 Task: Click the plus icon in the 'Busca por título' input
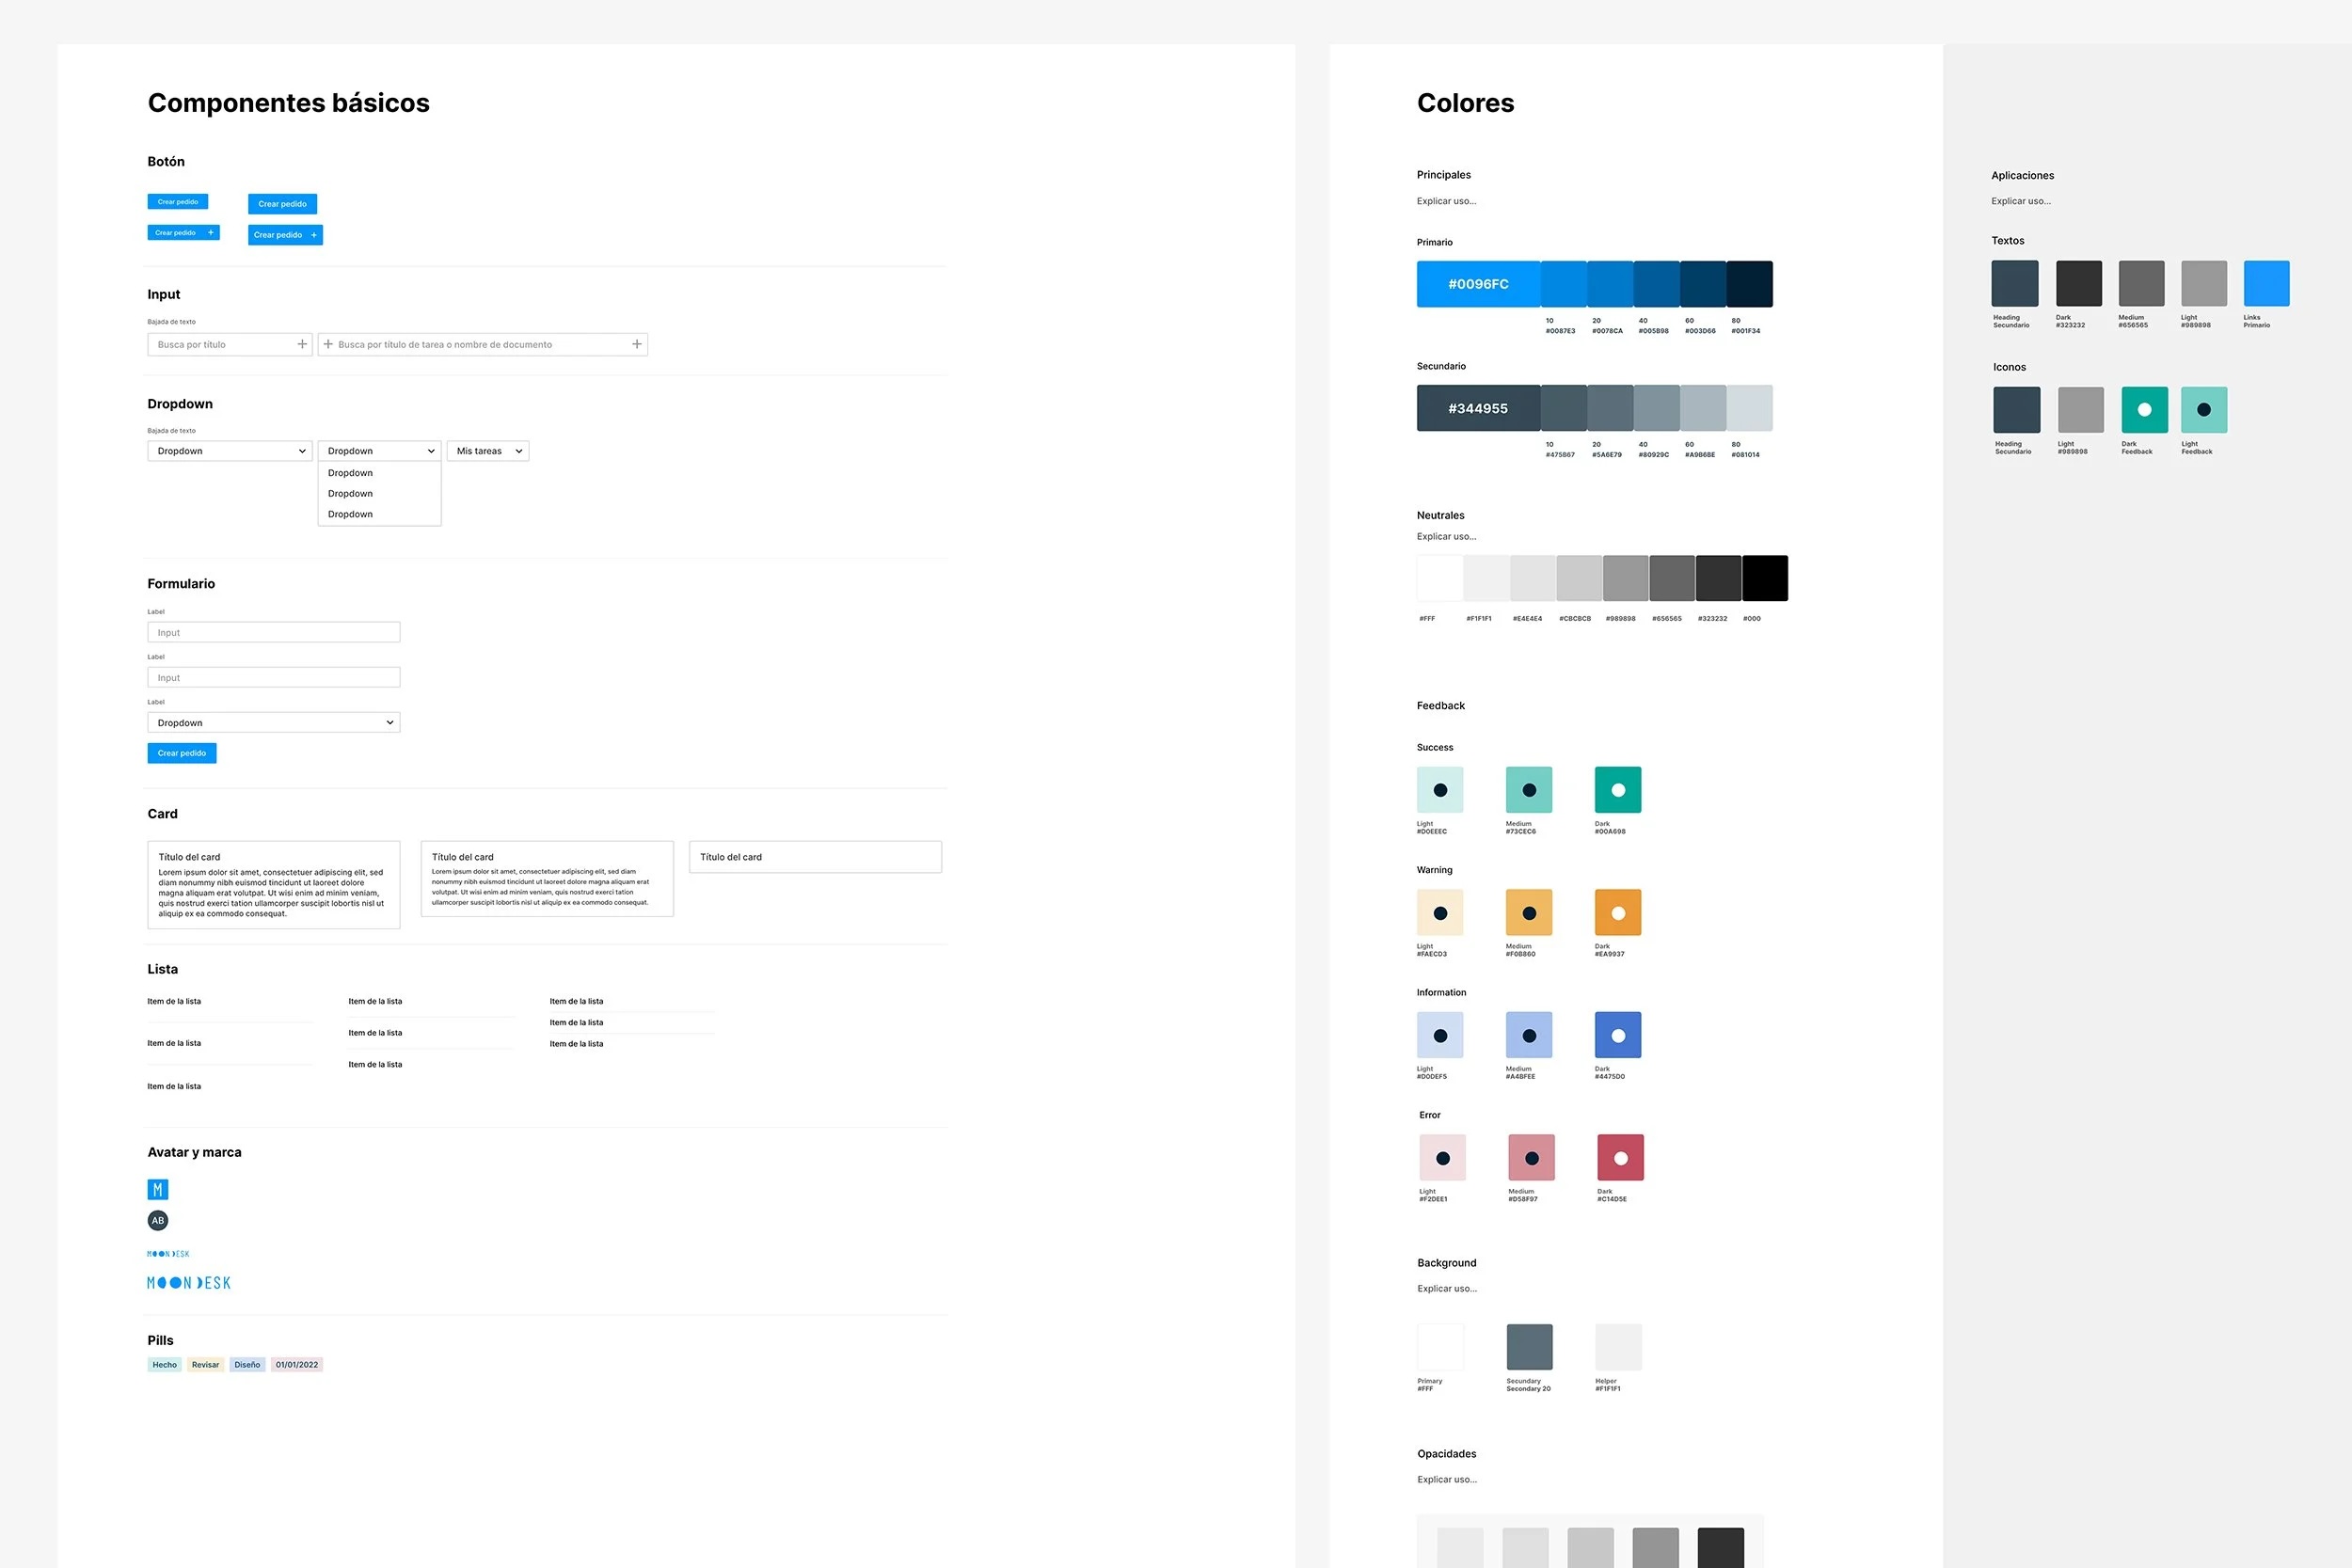pyautogui.click(x=302, y=344)
